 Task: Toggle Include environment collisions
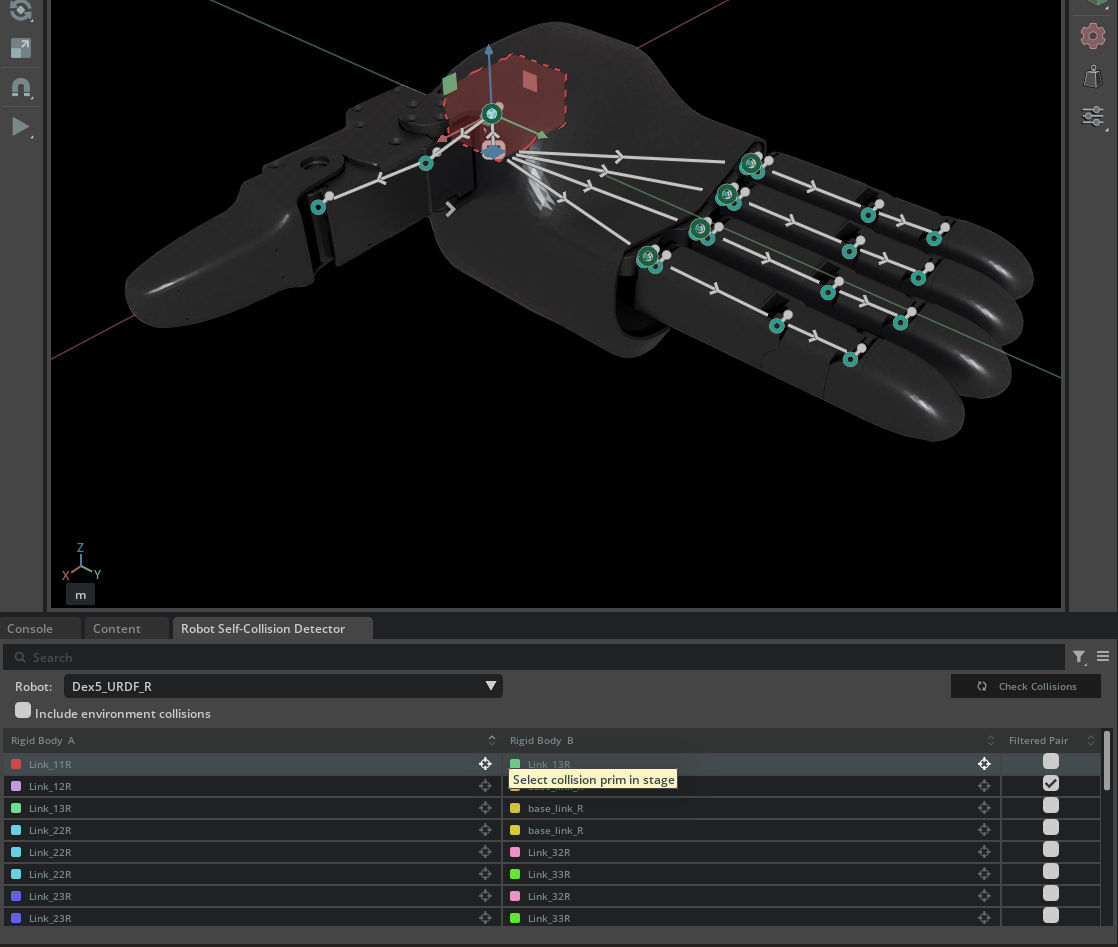click(23, 709)
